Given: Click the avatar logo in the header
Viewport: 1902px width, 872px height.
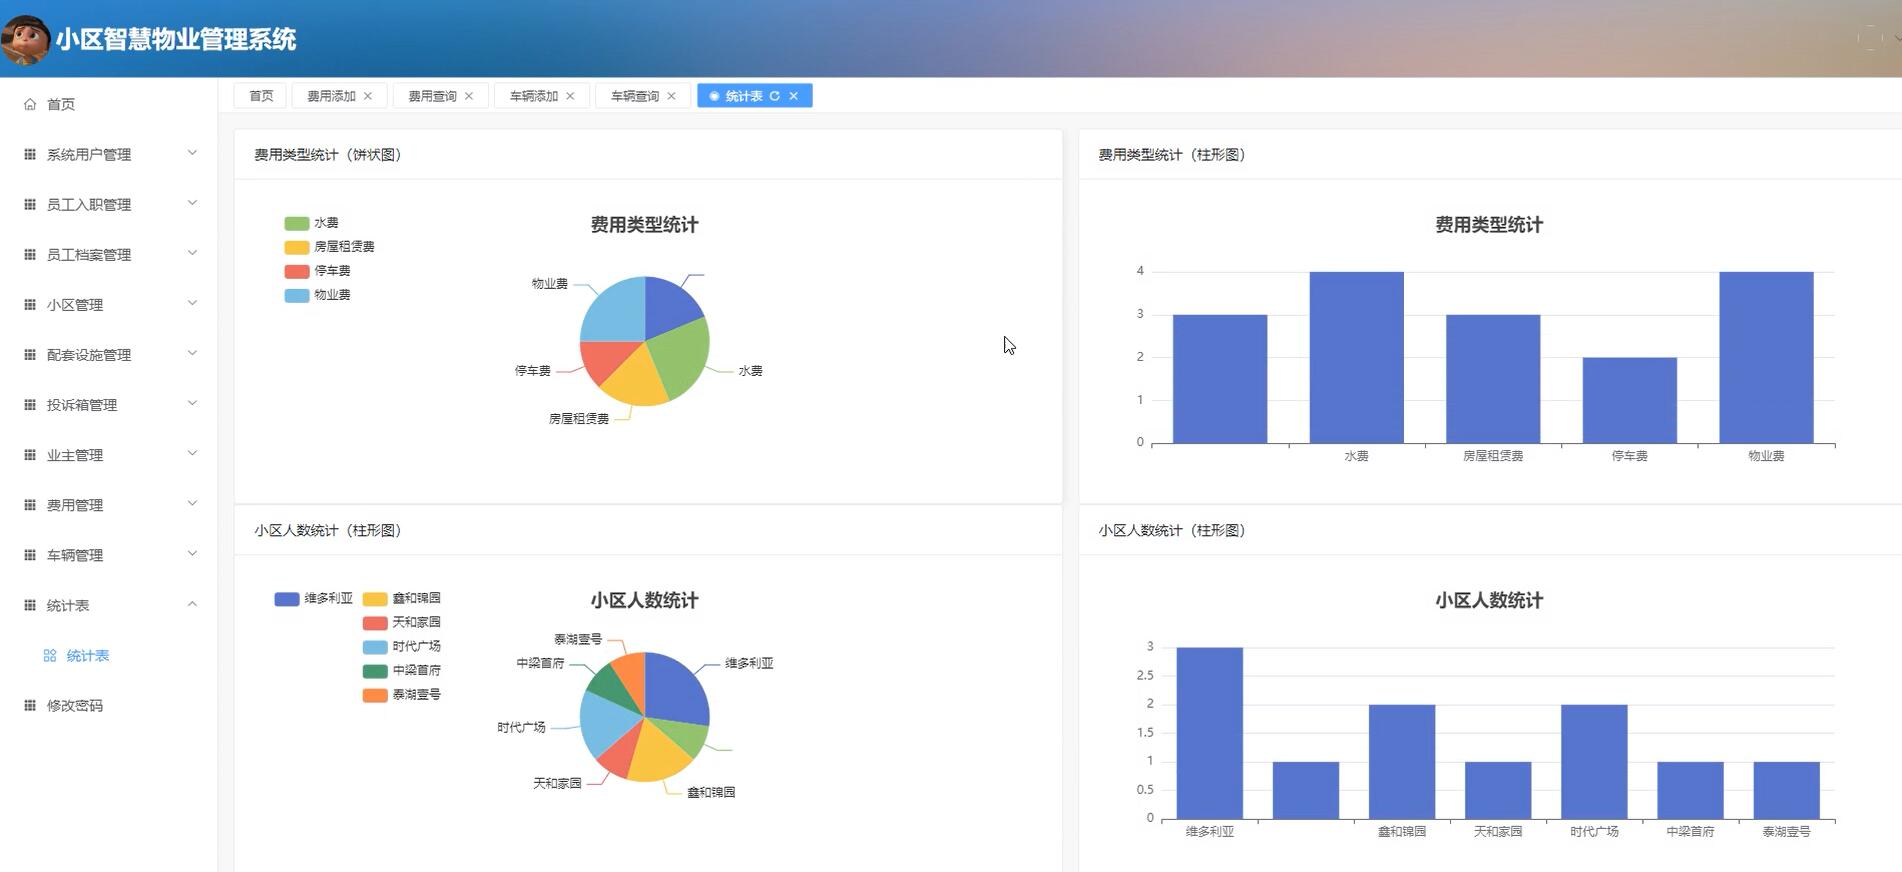Looking at the screenshot, I should [25, 39].
